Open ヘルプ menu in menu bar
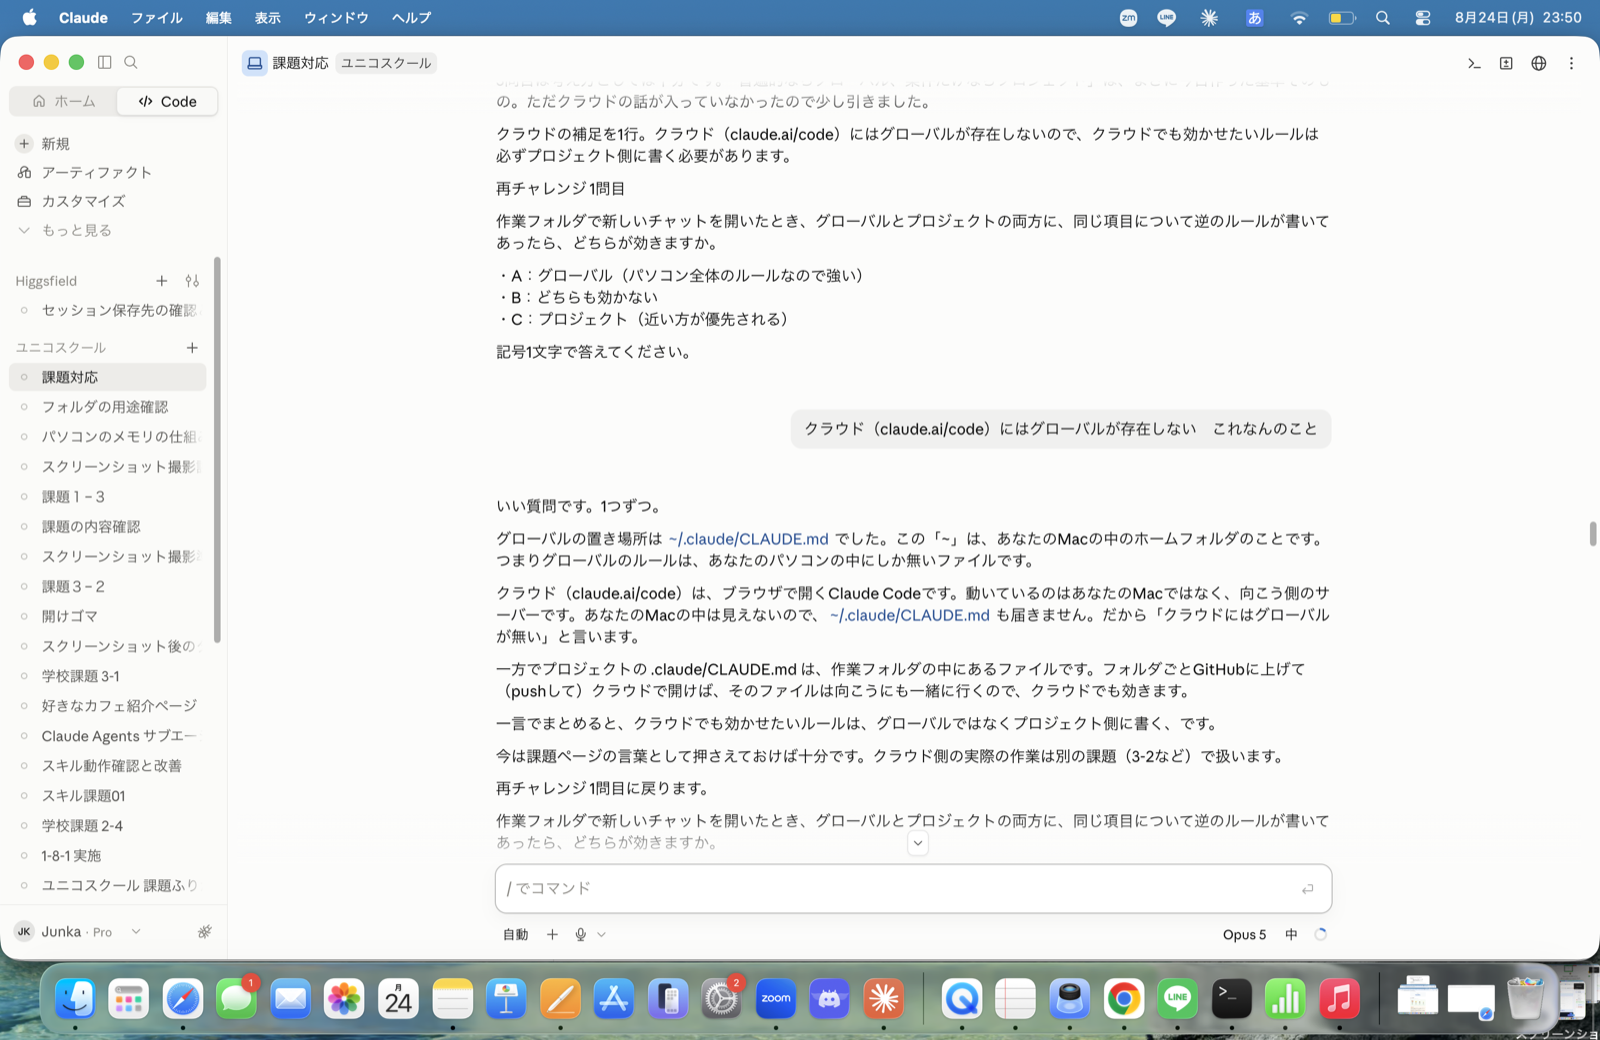Viewport: 1600px width, 1040px height. 411,17
